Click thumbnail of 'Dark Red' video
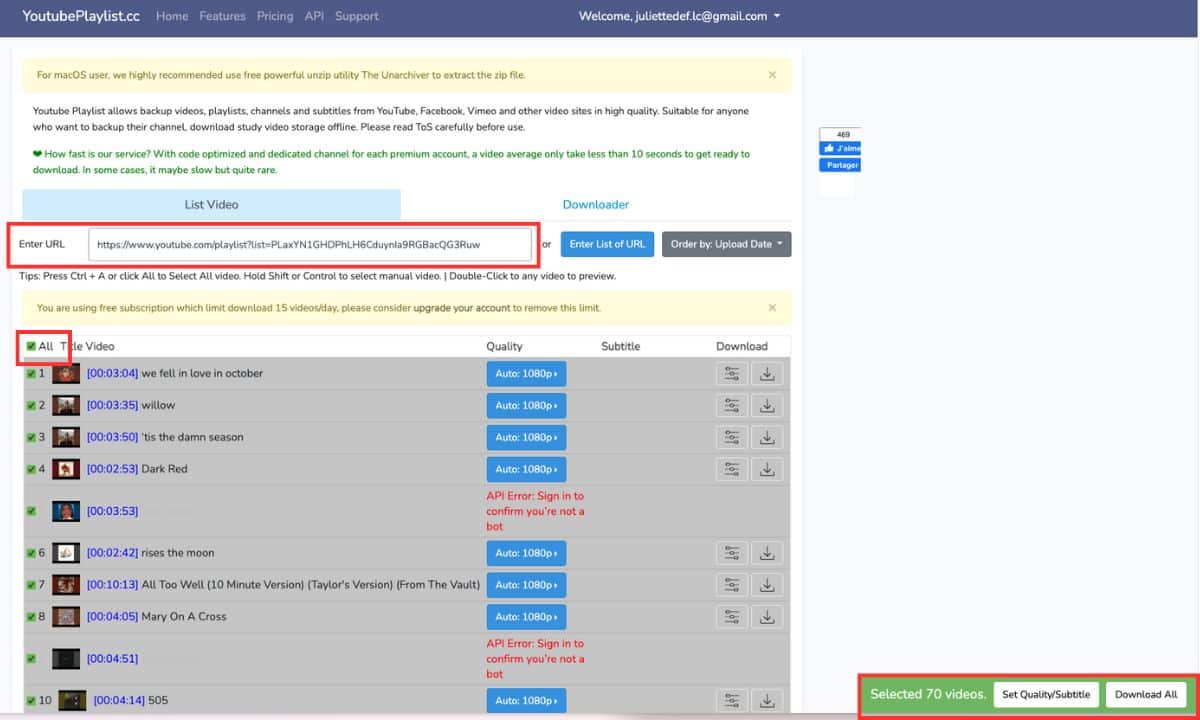Screen dimensions: 1200x720 (x=66, y=469)
